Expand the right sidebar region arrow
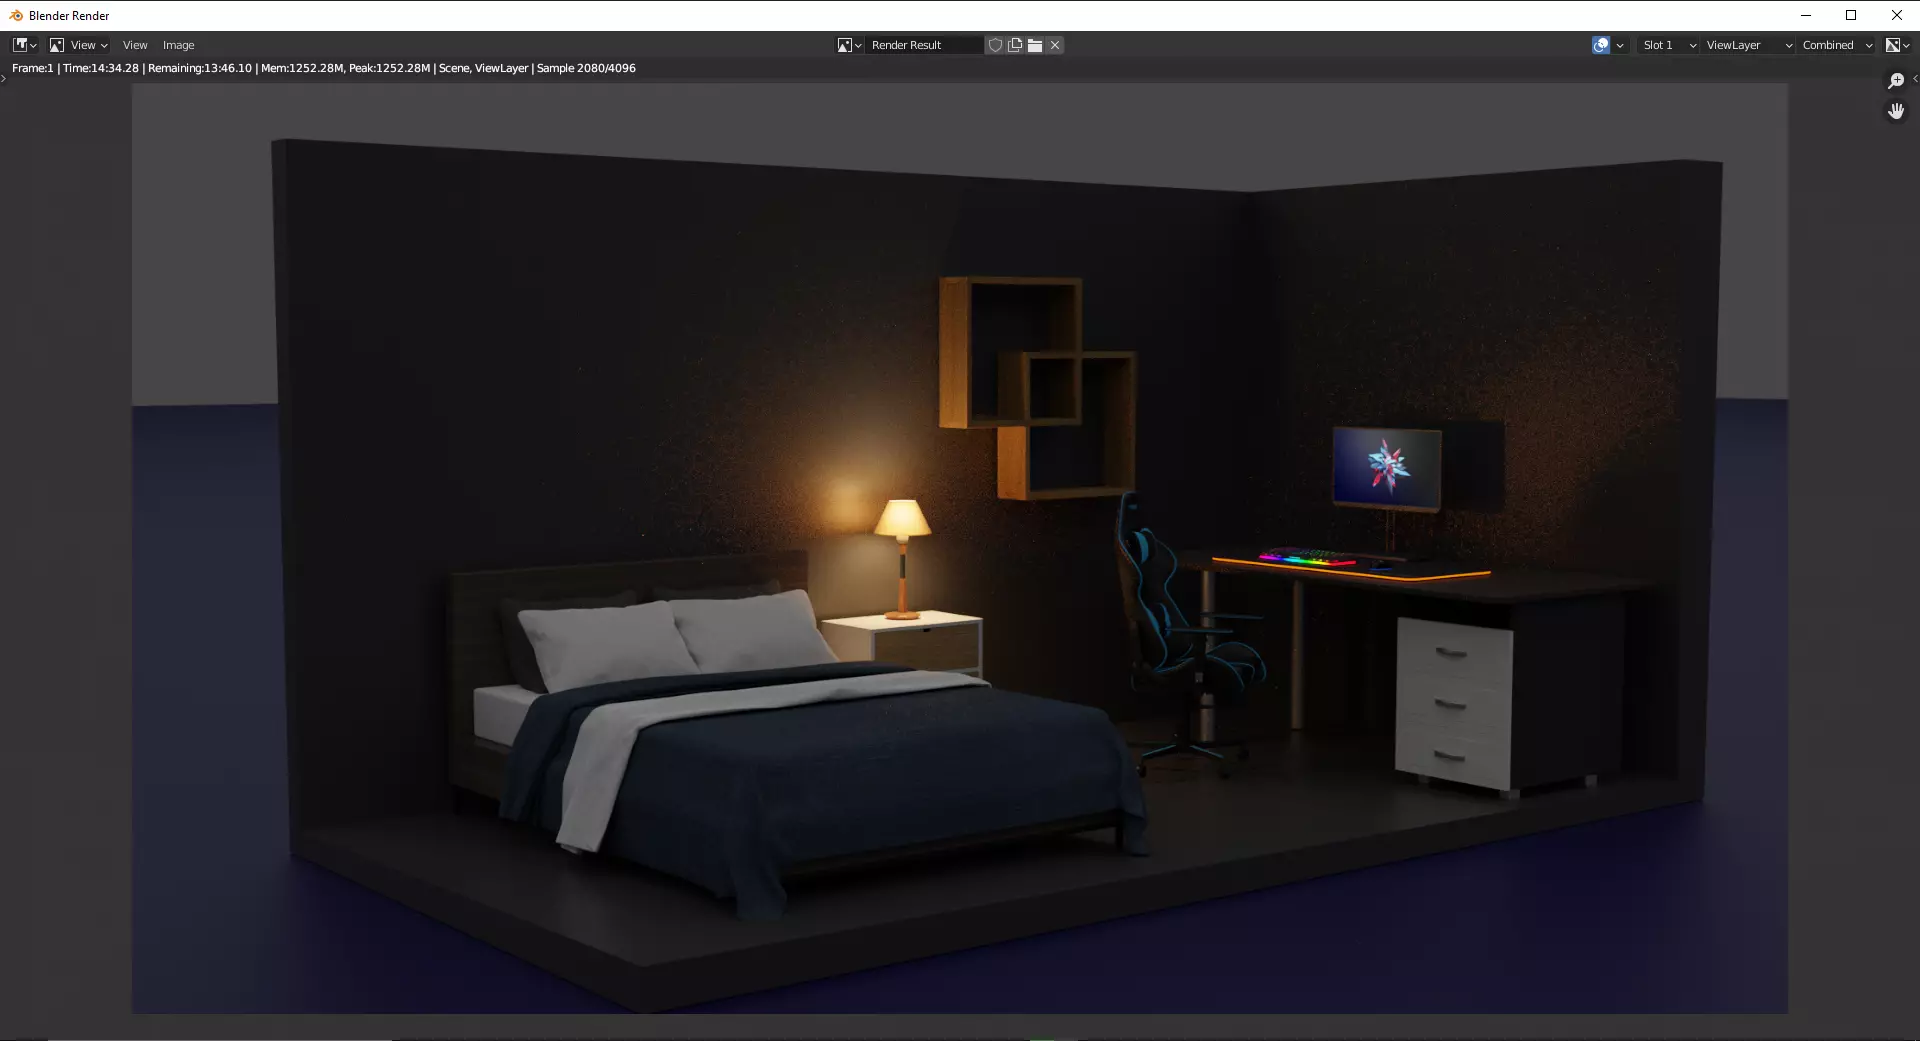1920x1041 pixels. tap(1915, 78)
